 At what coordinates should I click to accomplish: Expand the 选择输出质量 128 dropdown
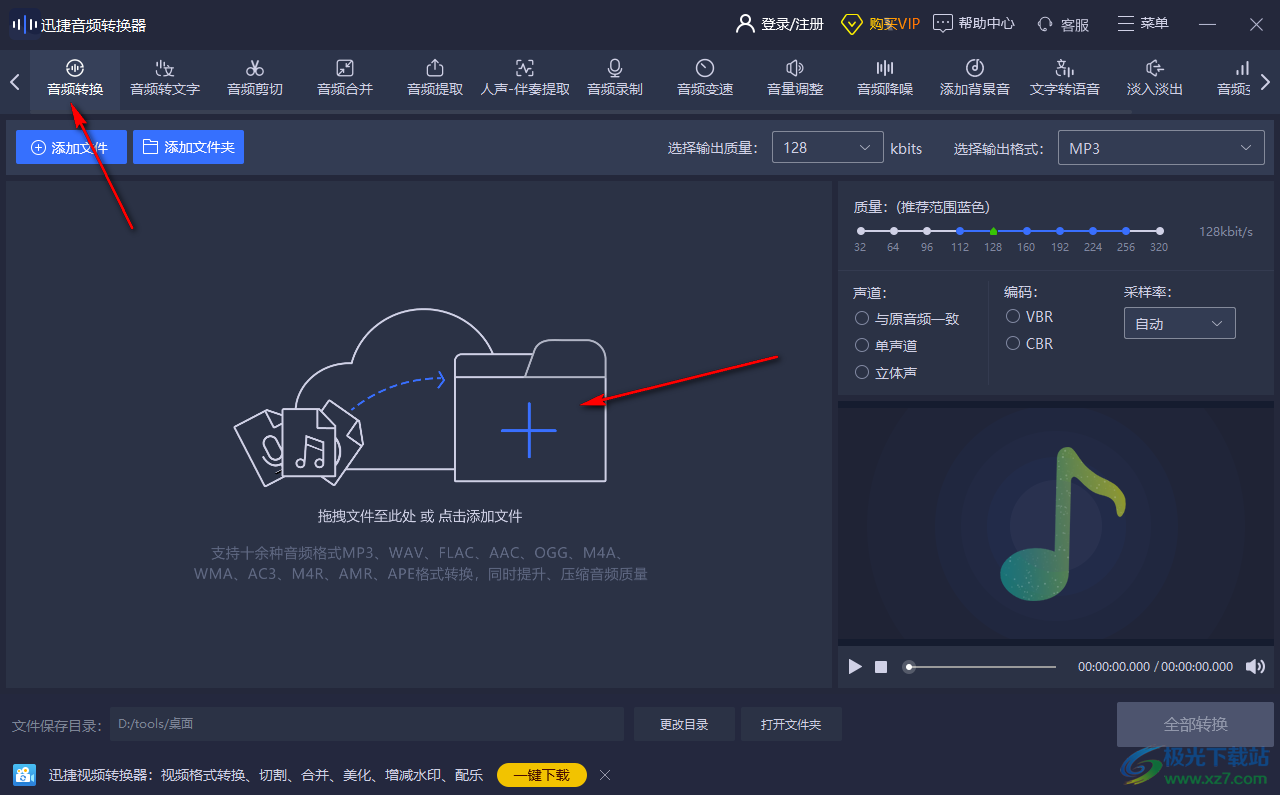tap(827, 148)
